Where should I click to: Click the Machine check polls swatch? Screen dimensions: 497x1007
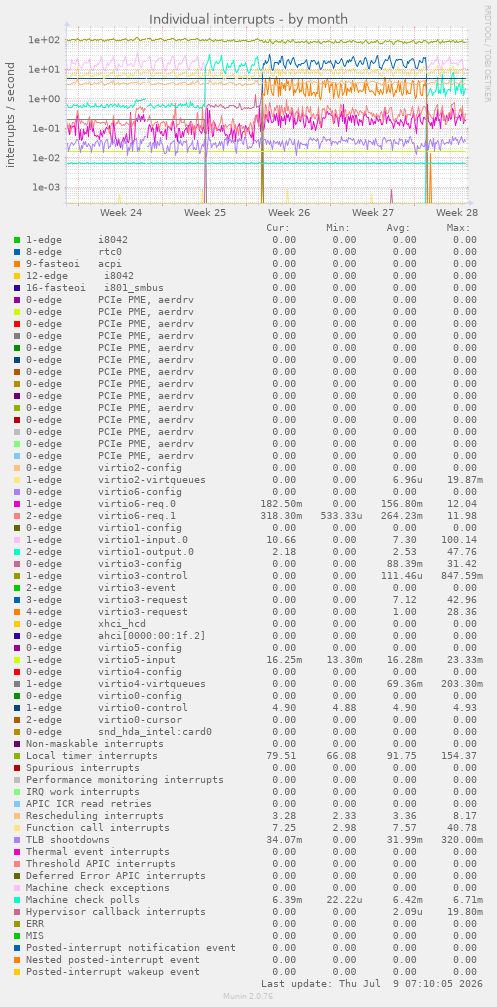[x=17, y=900]
